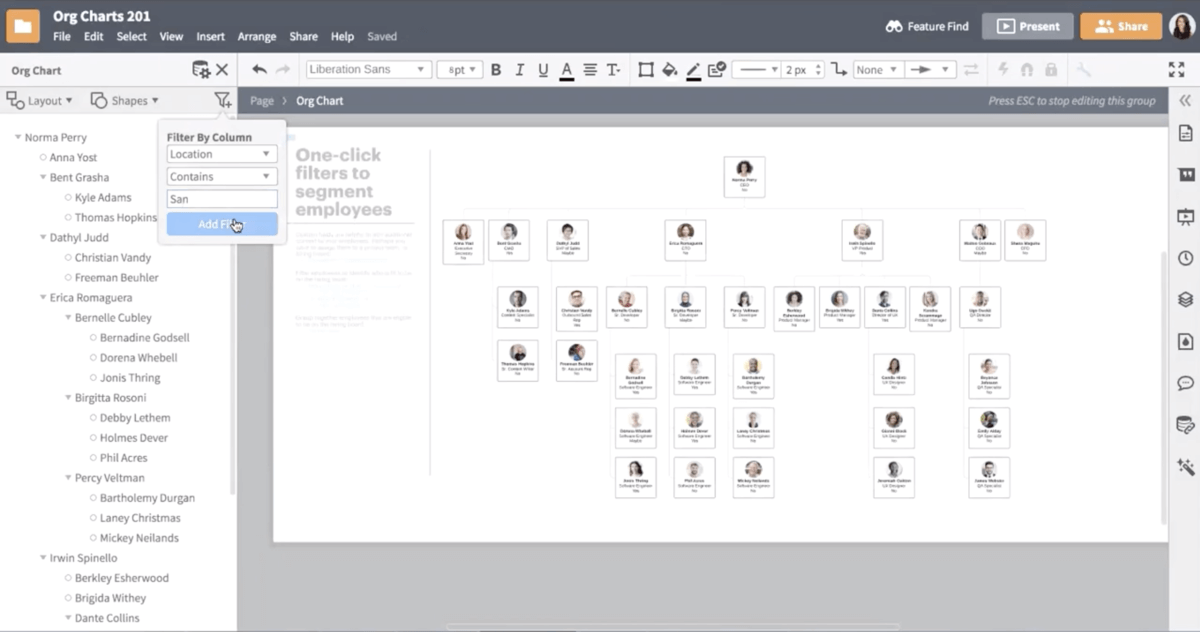Enter fullscreen using the expand icon
1200x632 pixels.
click(1176, 70)
